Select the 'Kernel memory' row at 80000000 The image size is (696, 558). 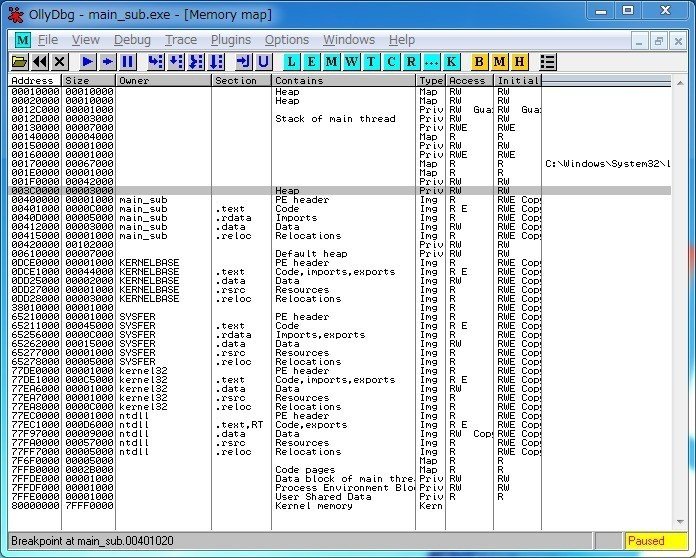pyautogui.click(x=340, y=506)
